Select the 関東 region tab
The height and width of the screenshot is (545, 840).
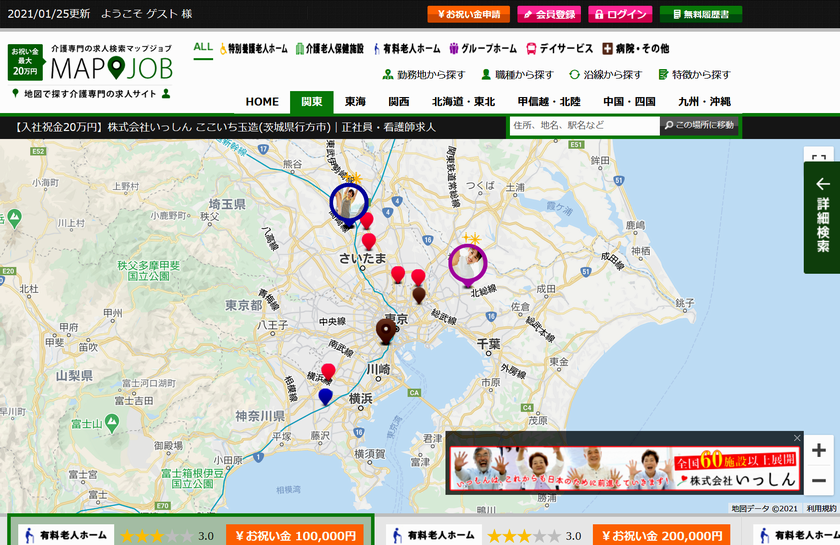click(x=312, y=102)
